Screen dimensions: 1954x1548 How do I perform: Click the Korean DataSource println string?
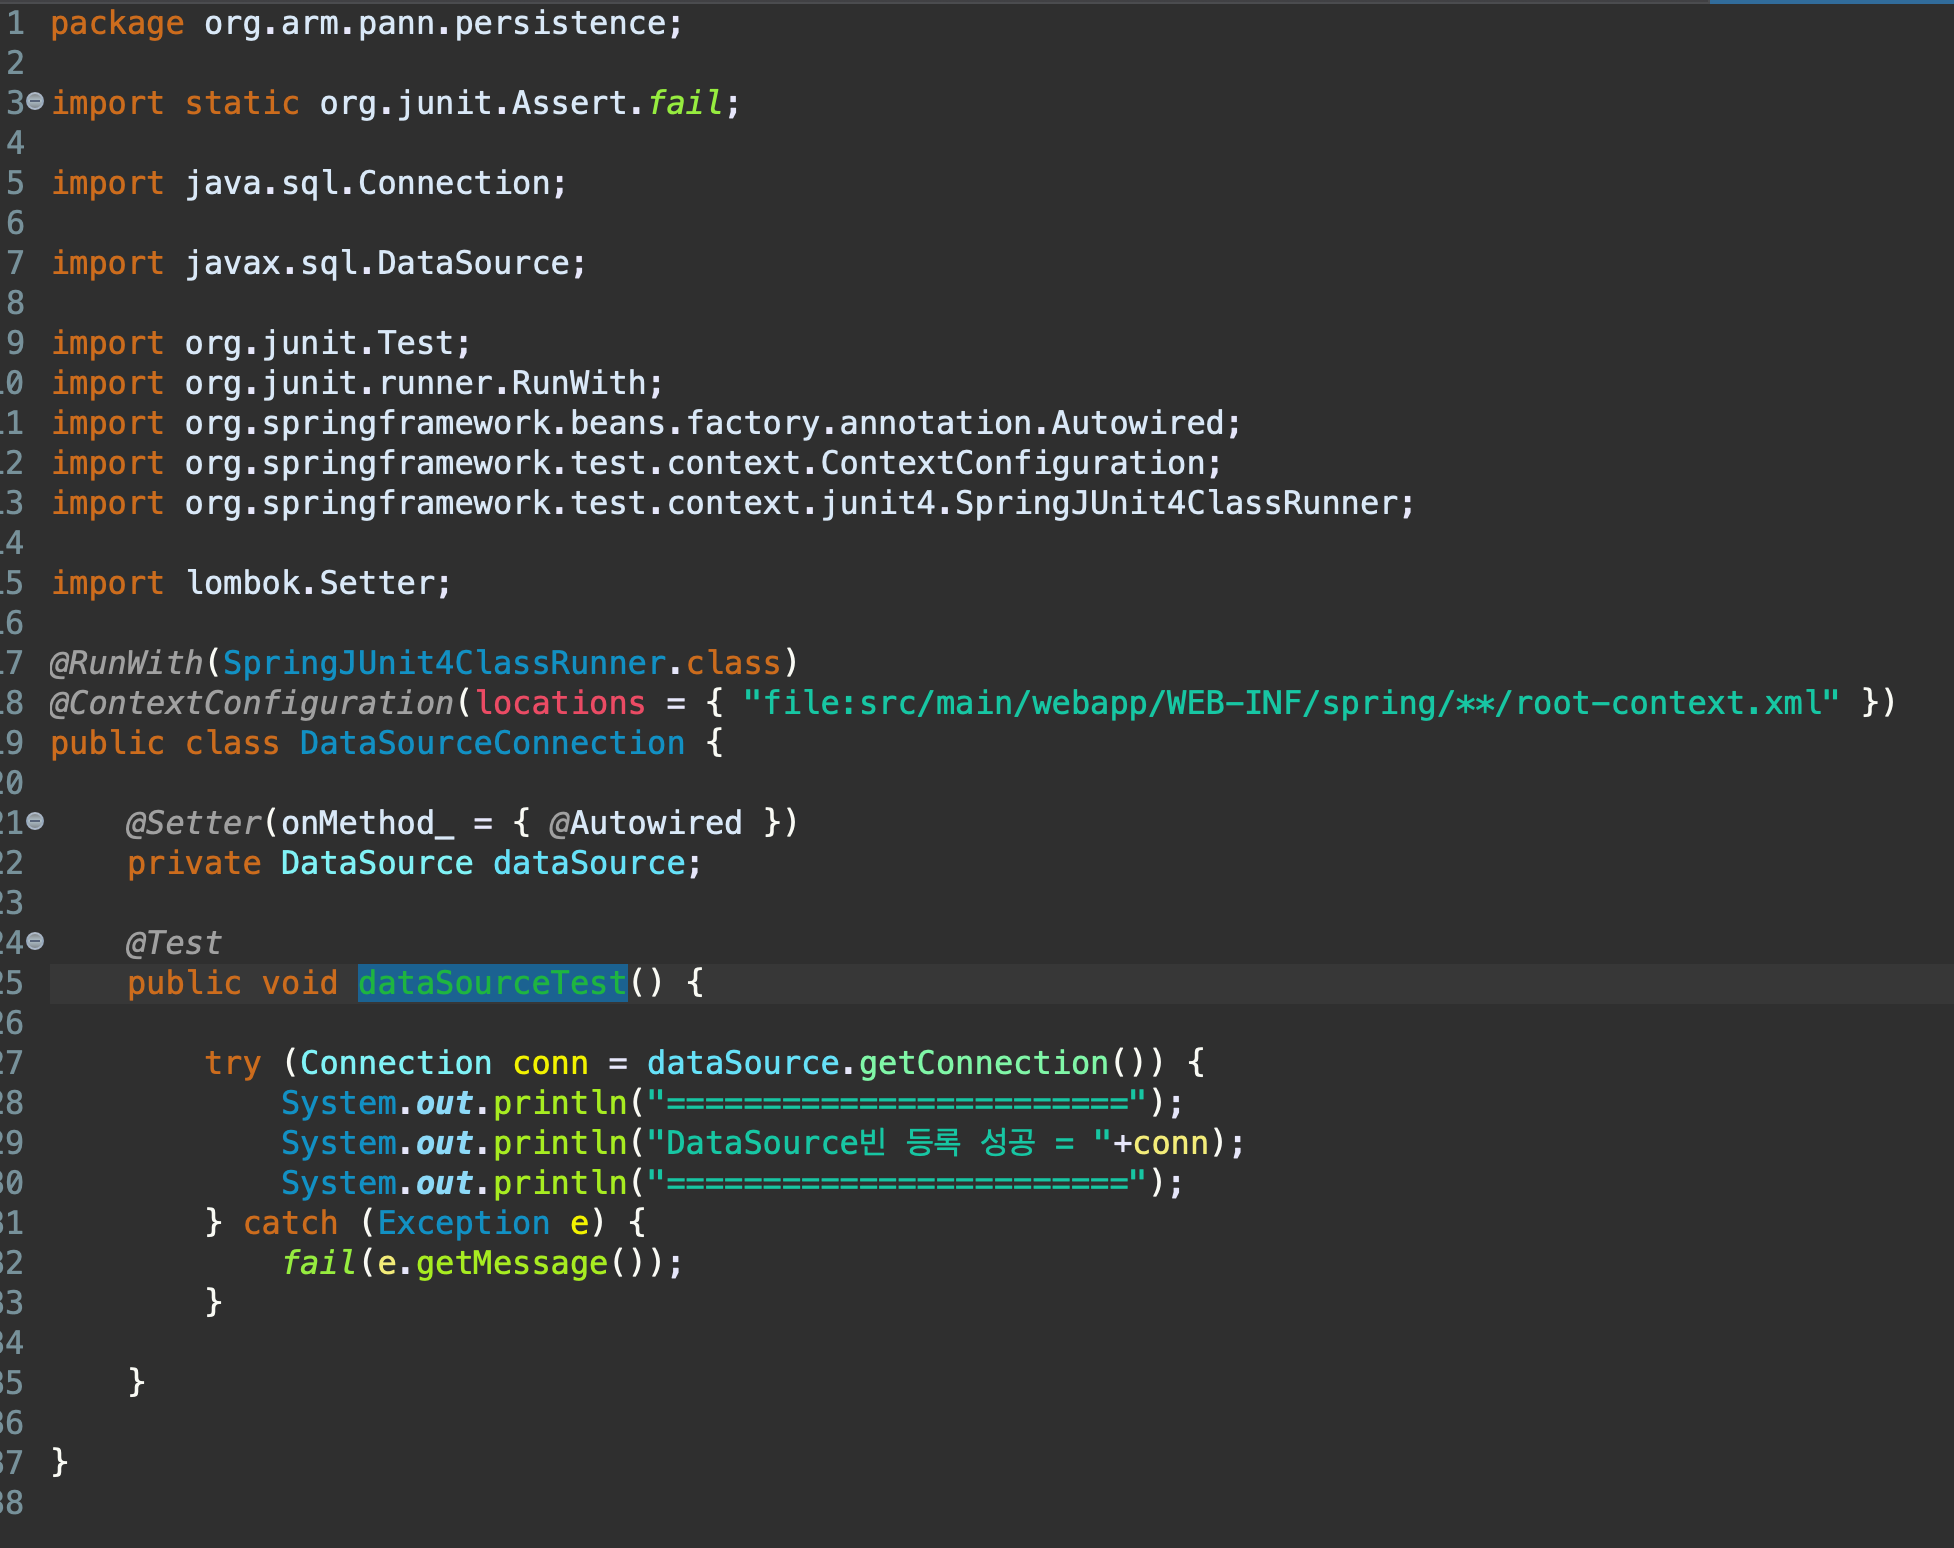[x=878, y=1143]
